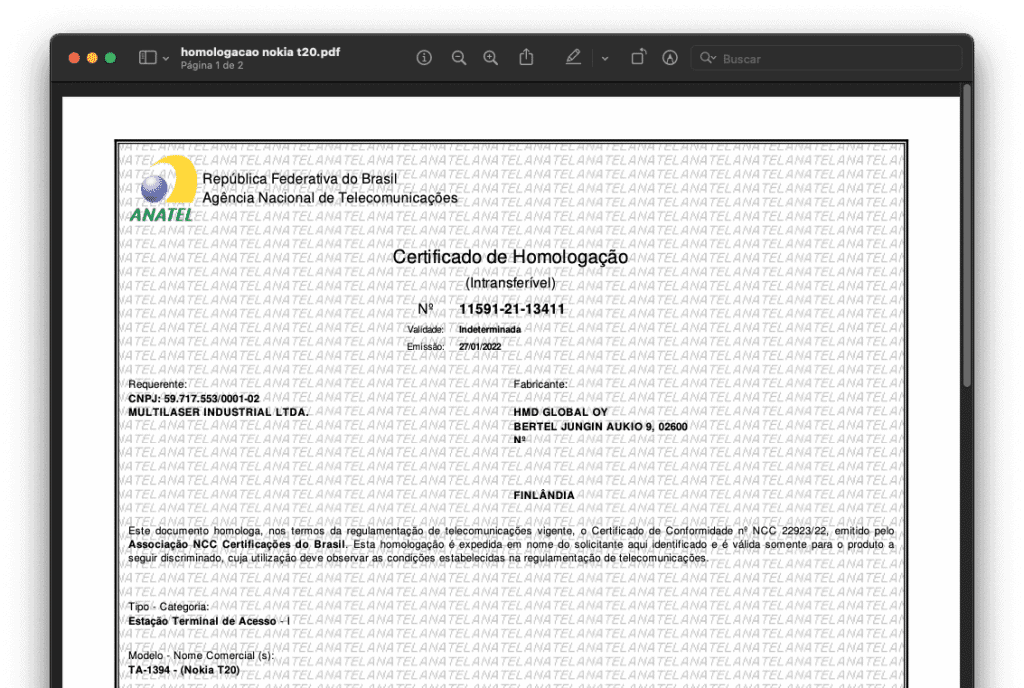
Task: Click 'FINLÂNDIA' country text
Action: click(544, 495)
